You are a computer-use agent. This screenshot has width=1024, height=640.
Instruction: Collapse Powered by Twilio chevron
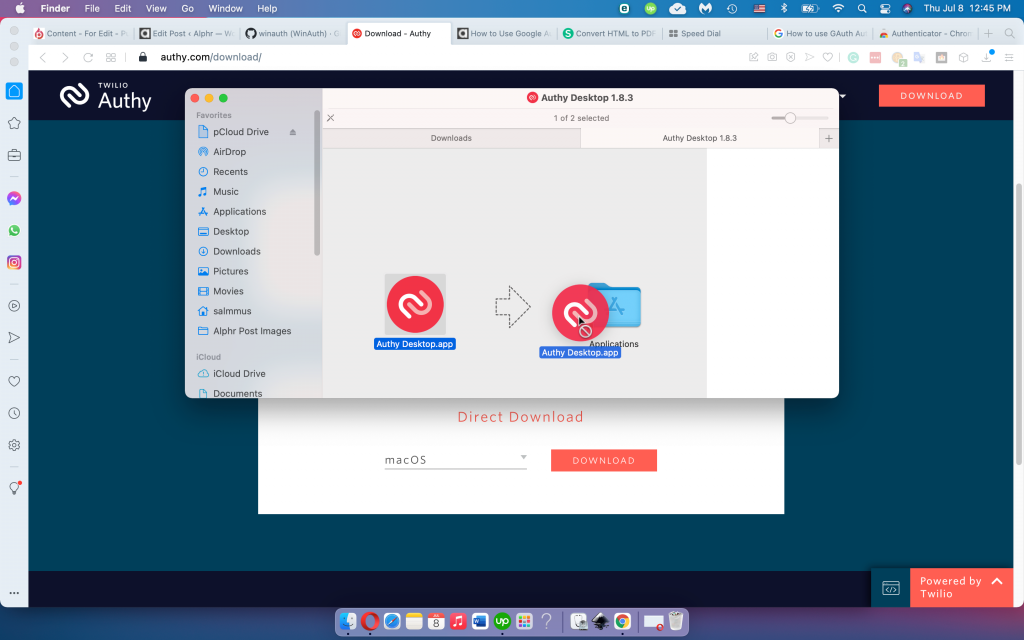click(997, 581)
